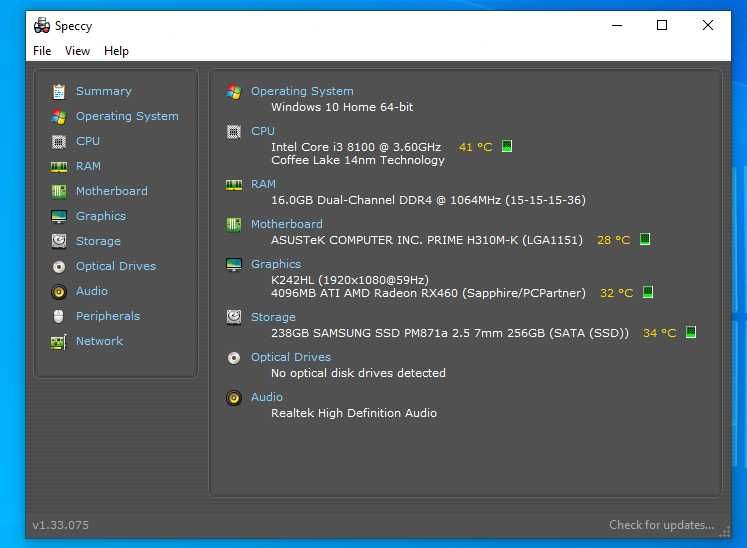Click the Storage hard drive sidebar icon
The width and height of the screenshot is (747, 548).
[59, 241]
